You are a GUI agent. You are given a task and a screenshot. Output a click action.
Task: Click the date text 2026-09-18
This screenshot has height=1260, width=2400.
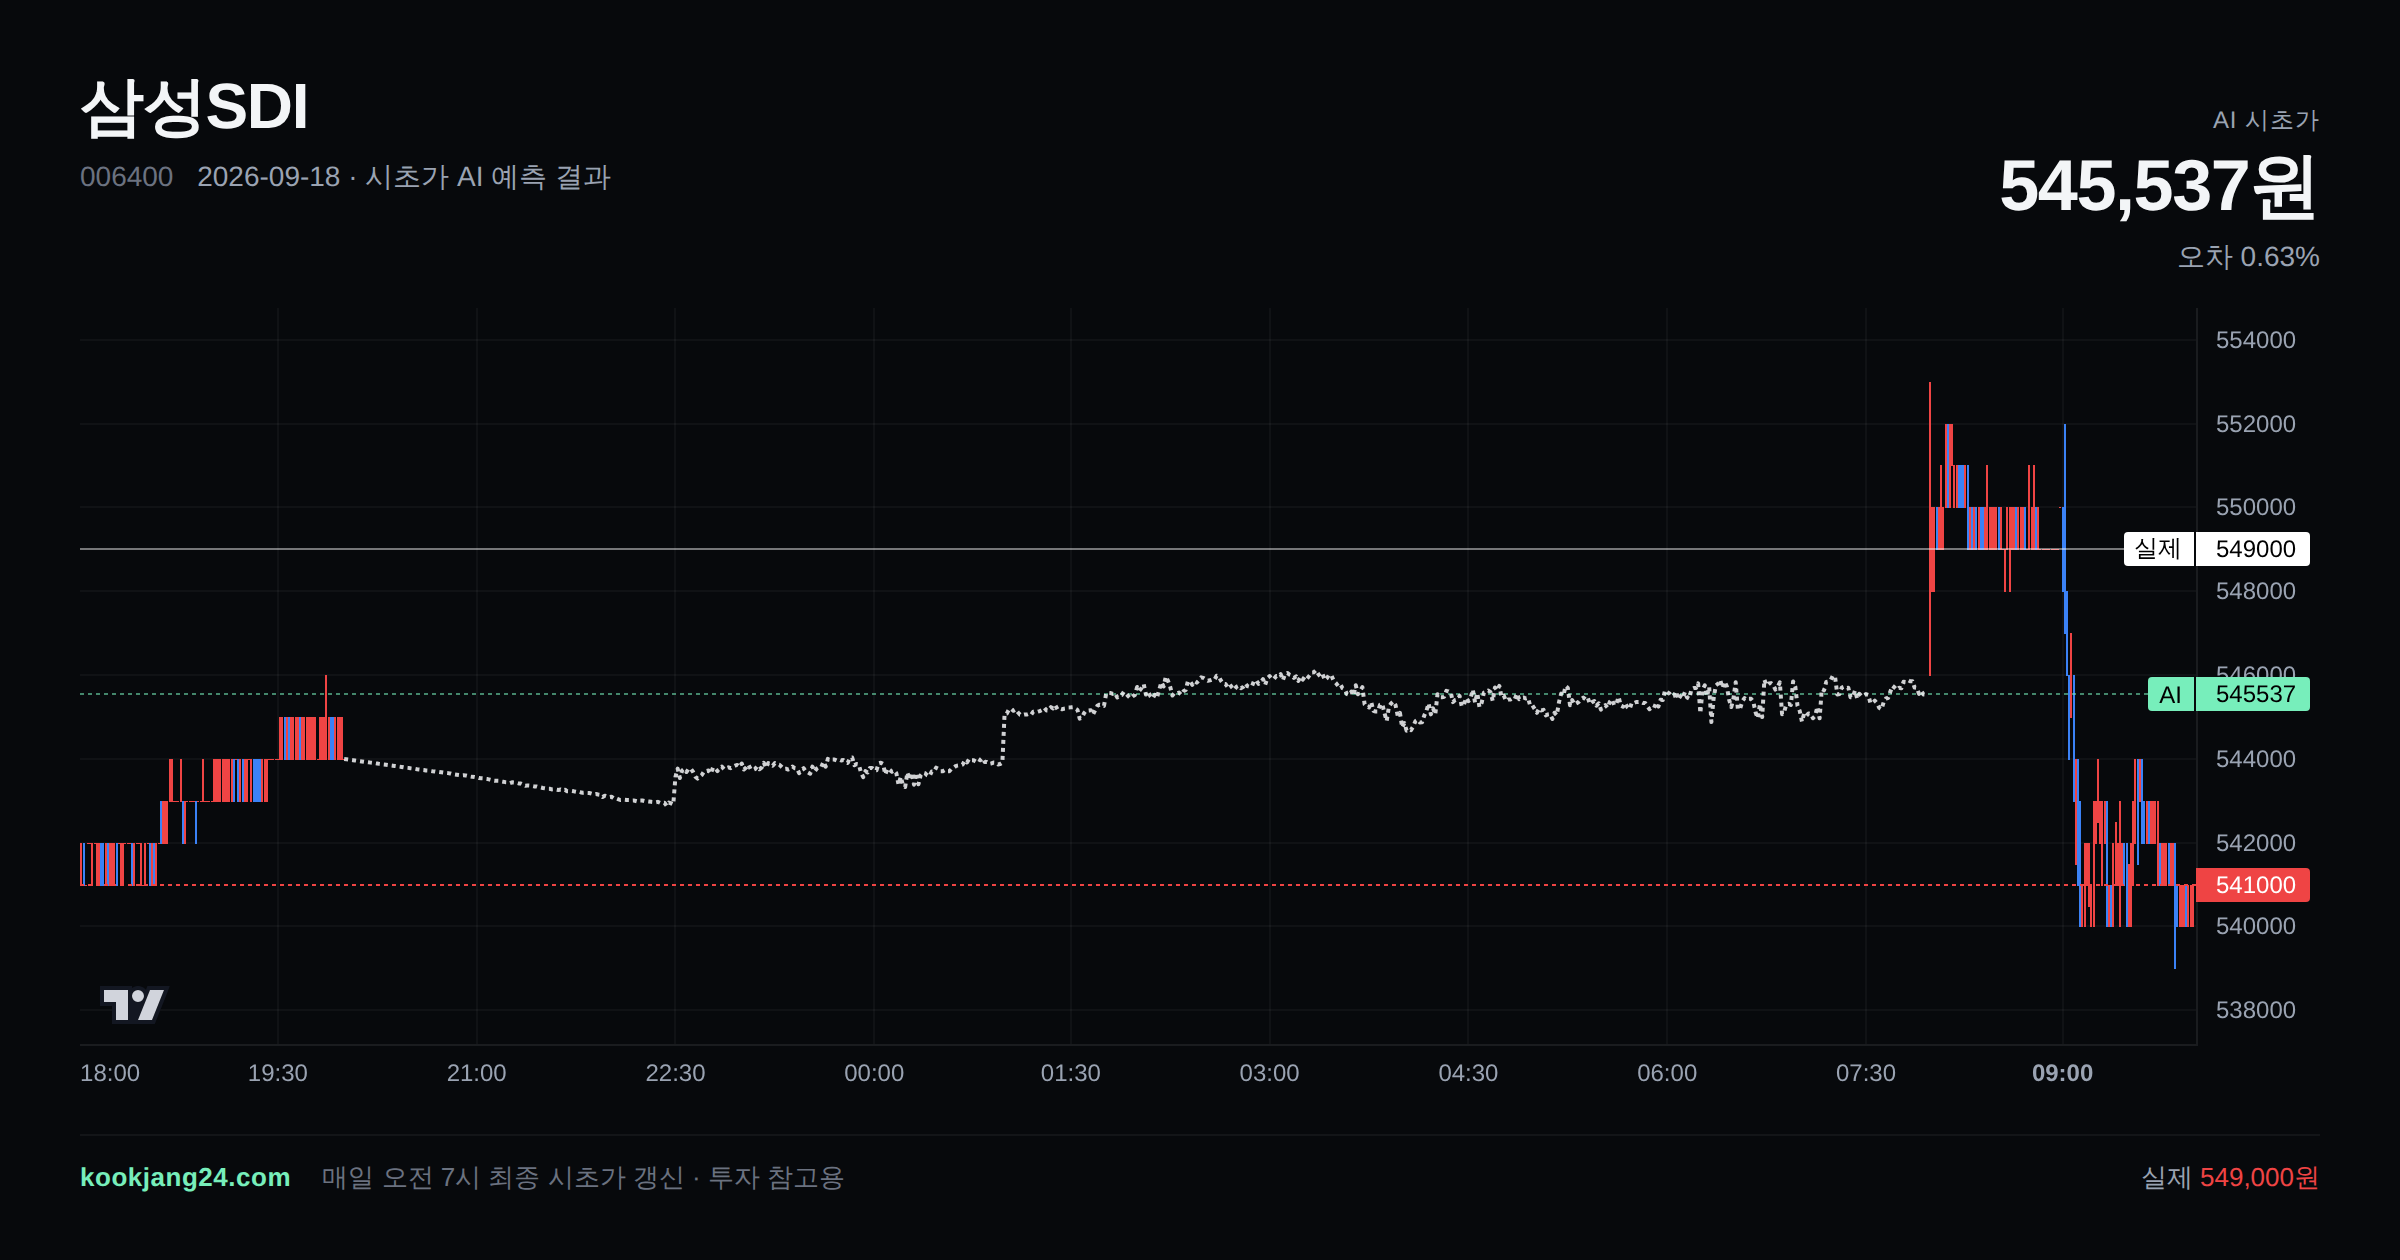pos(268,177)
